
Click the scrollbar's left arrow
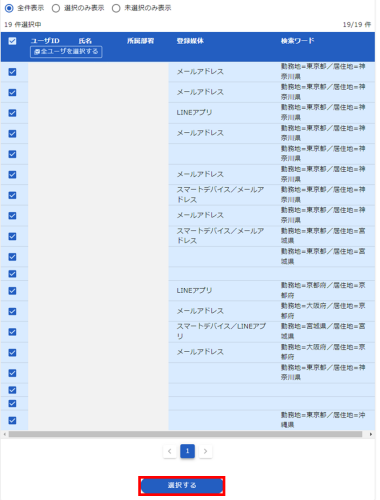pos(4,434)
